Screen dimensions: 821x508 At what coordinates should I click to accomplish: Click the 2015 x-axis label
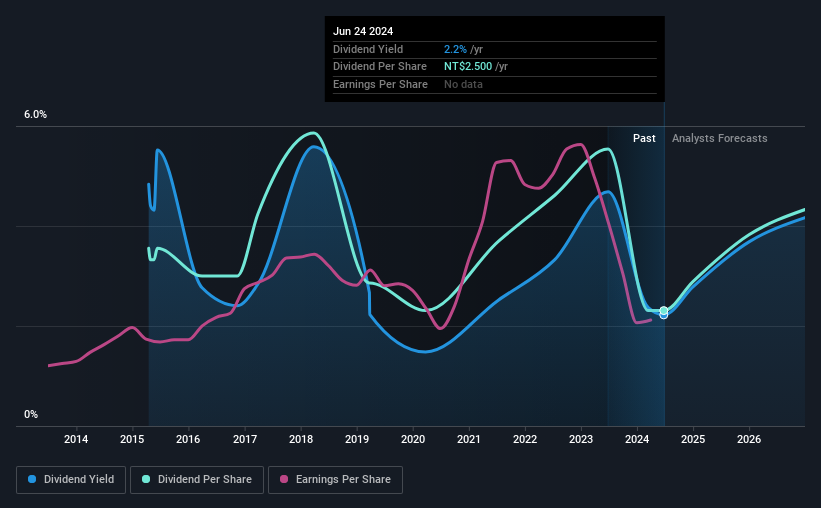132,439
